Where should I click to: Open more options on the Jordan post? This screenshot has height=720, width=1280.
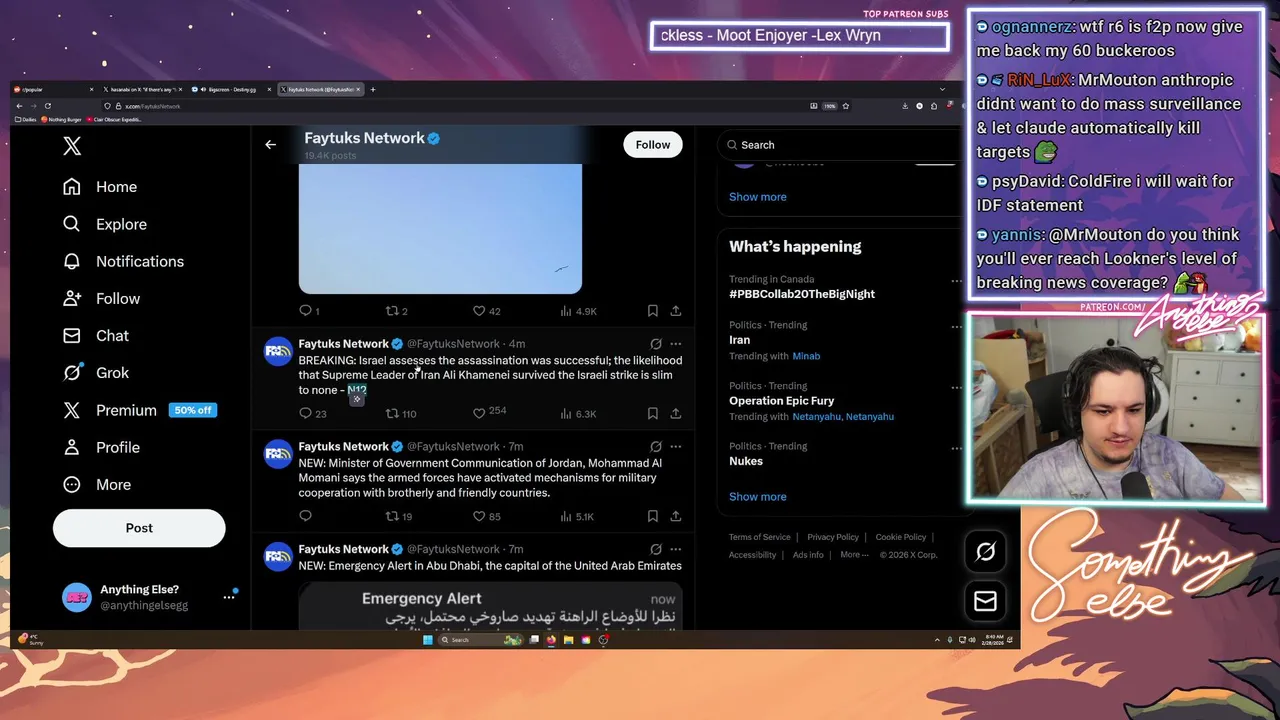[x=676, y=447]
